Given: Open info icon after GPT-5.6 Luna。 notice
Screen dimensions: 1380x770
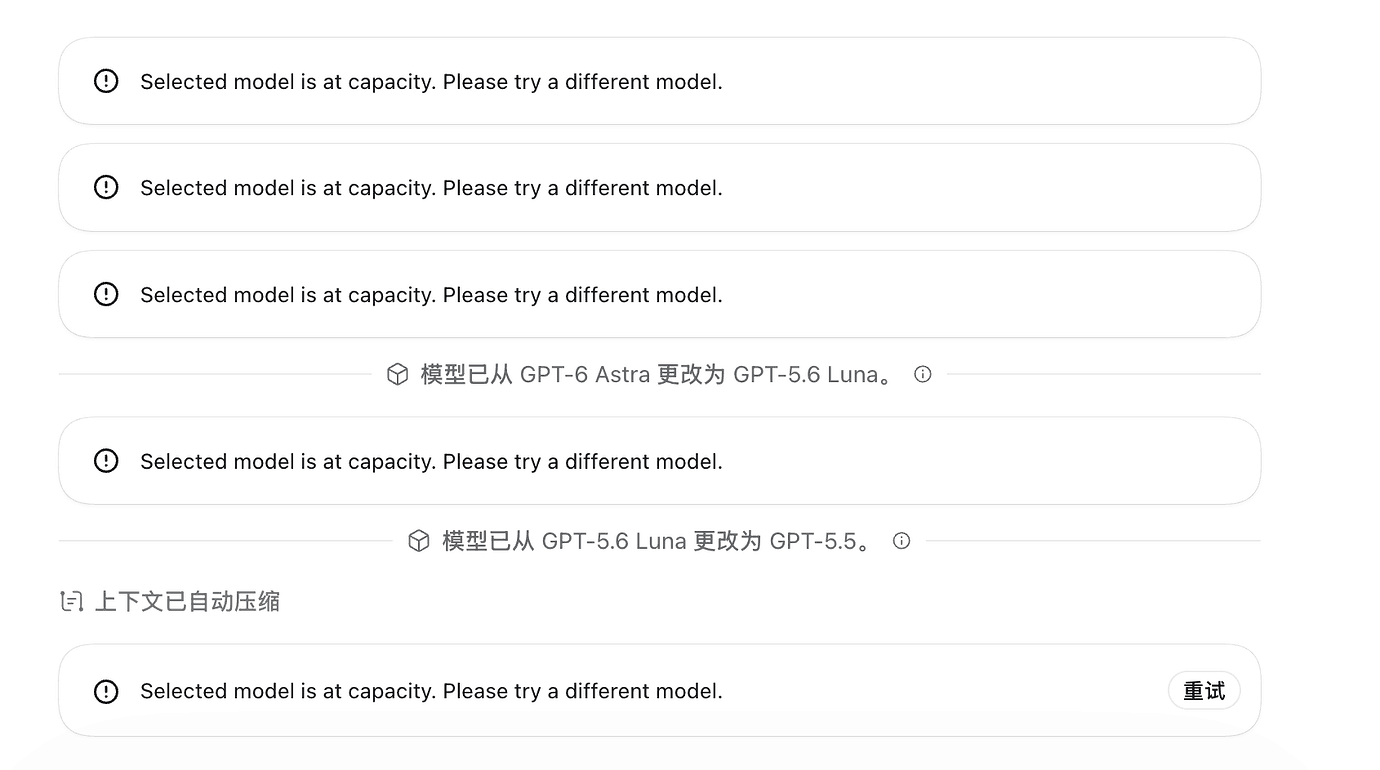Looking at the screenshot, I should pyautogui.click(x=923, y=374).
